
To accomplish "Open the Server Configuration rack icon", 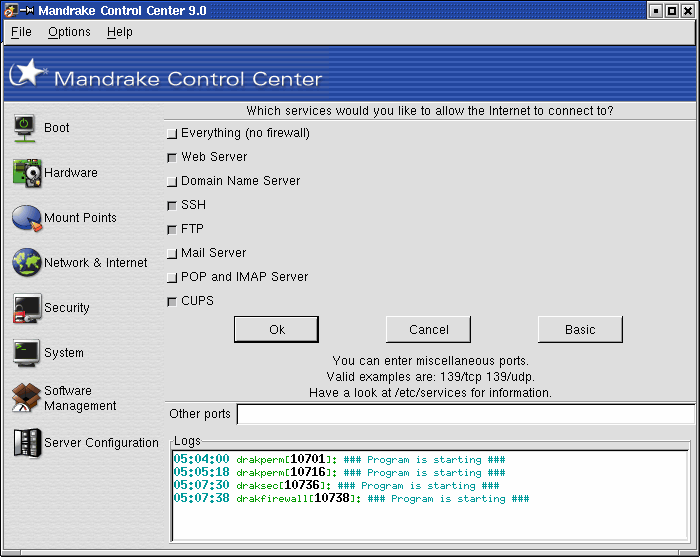I will (x=27, y=443).
